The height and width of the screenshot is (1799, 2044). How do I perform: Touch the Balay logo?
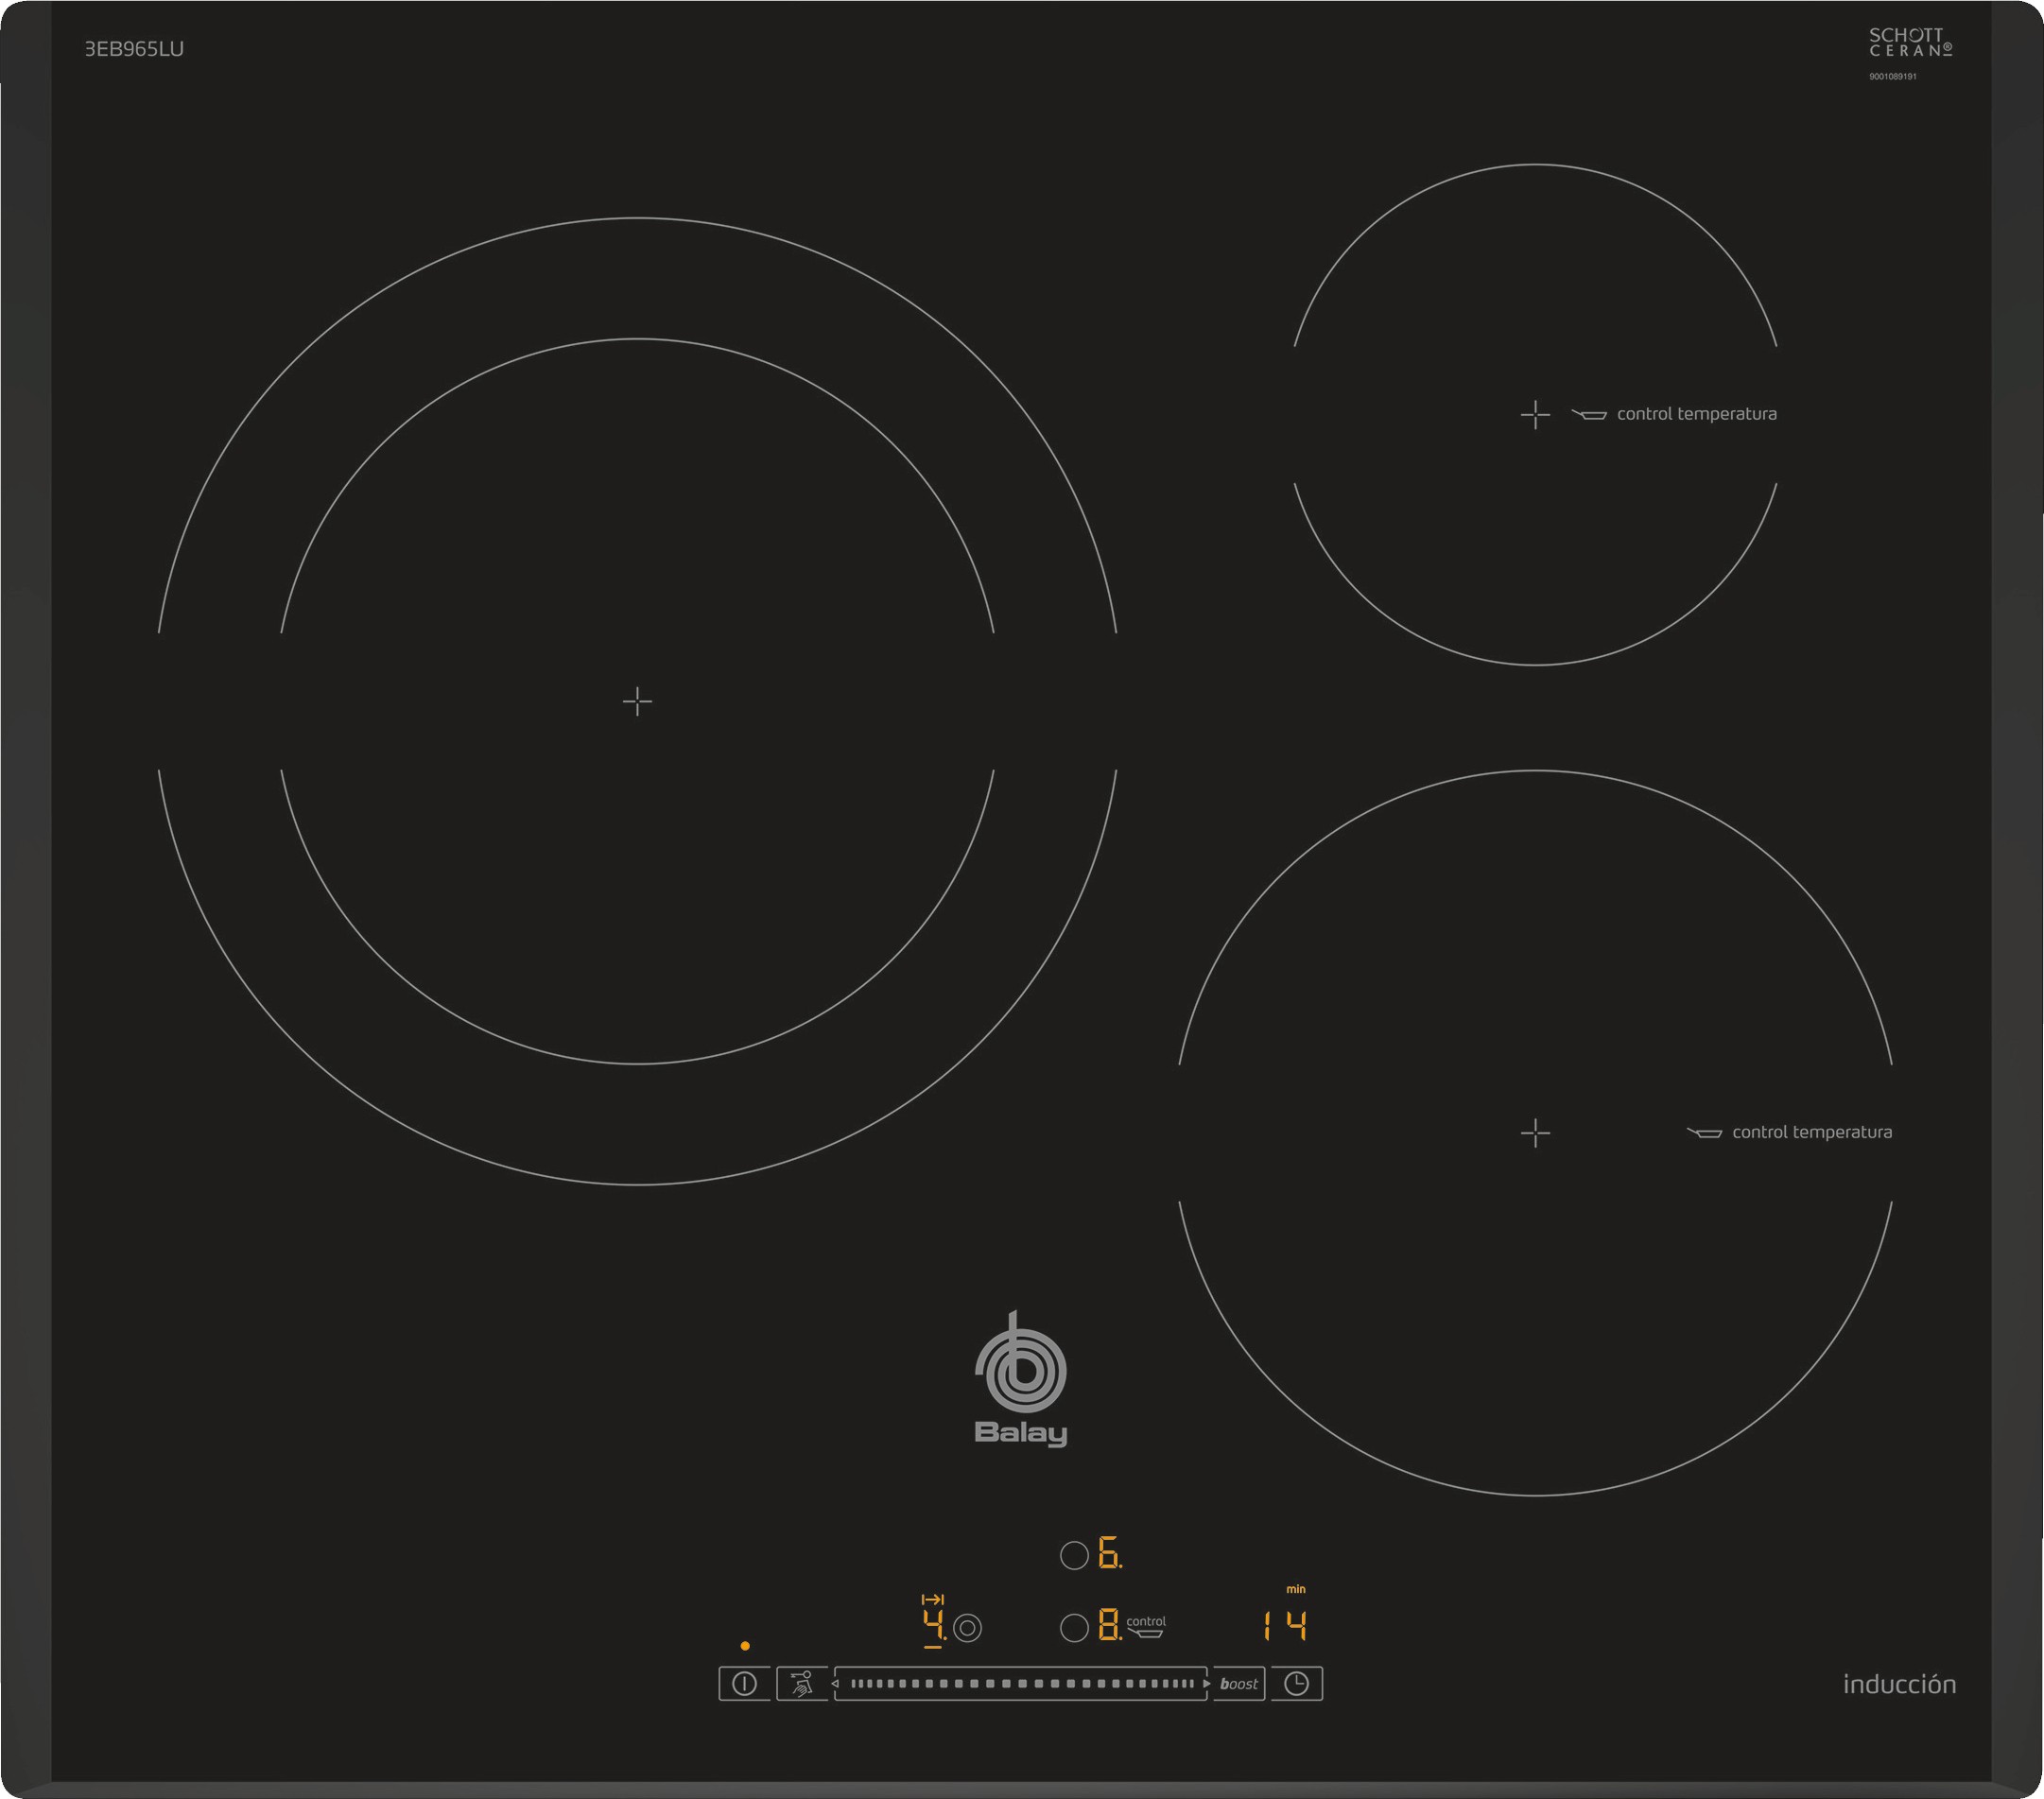coord(1021,1381)
